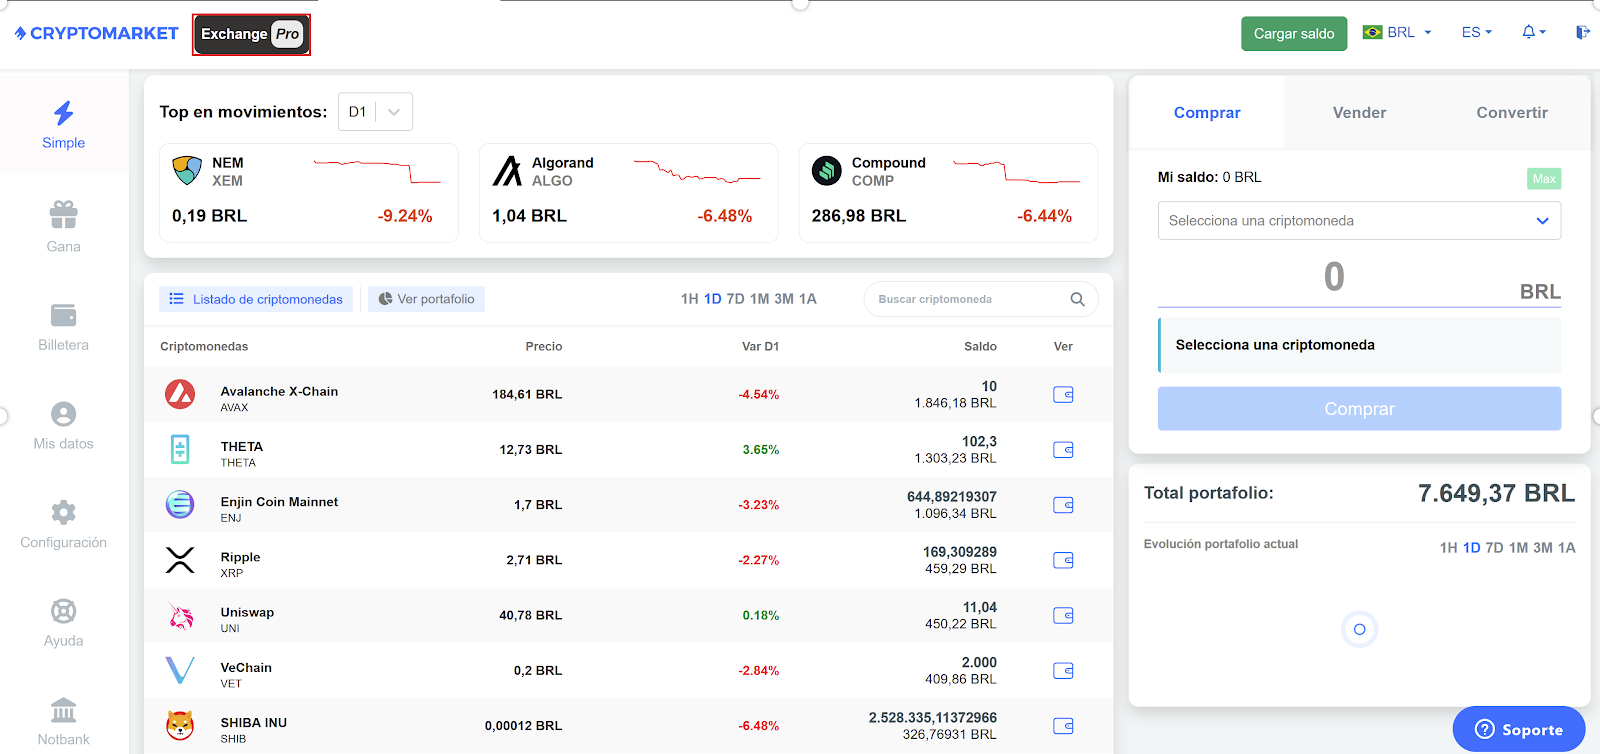Open wallet icon for Uniswap row
1600x754 pixels.
click(1063, 615)
